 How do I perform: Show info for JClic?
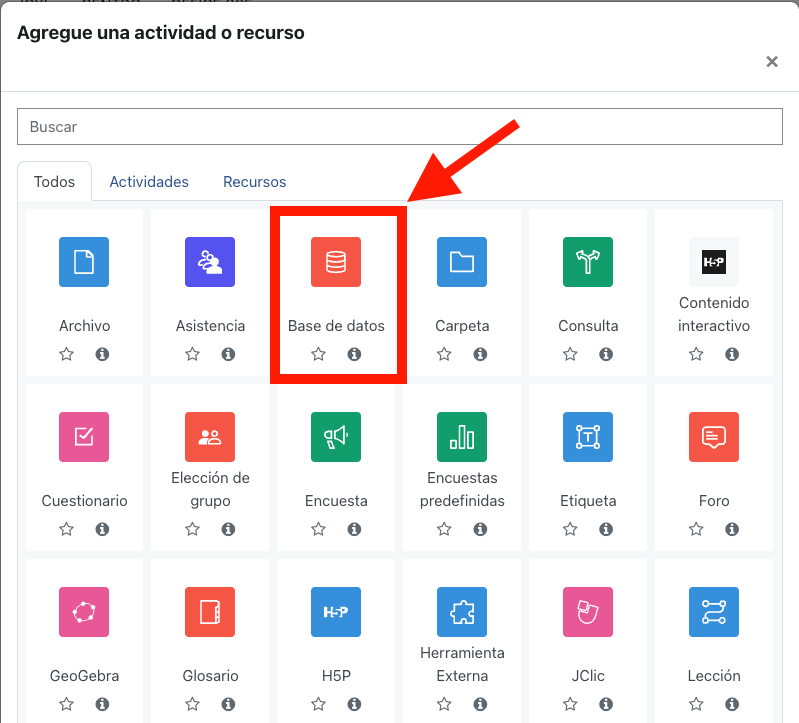[606, 704]
